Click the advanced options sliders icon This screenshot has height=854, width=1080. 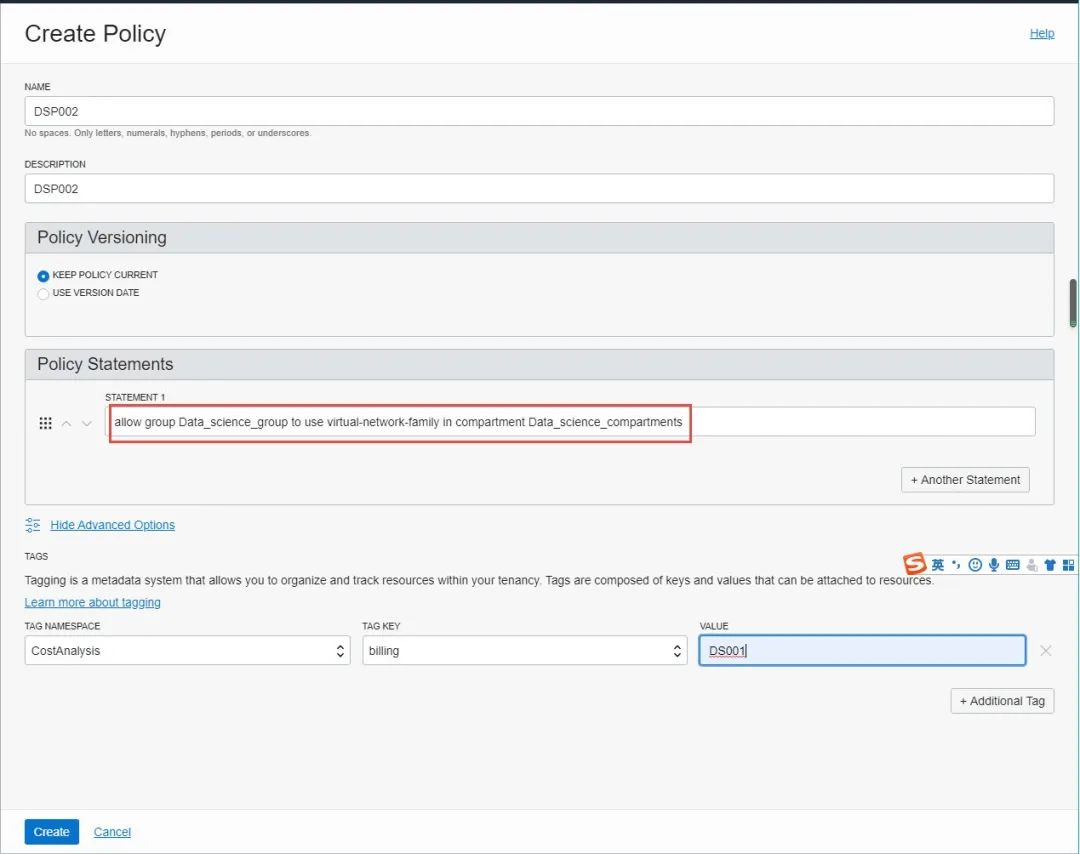[x=33, y=525]
